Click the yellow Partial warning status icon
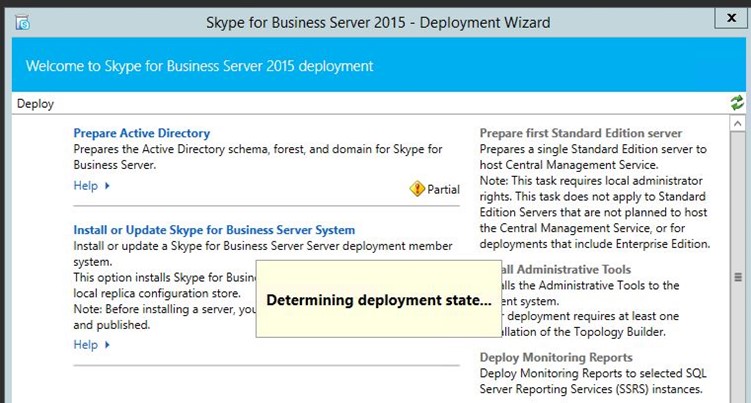Viewport: 751px width, 403px height. click(x=417, y=189)
